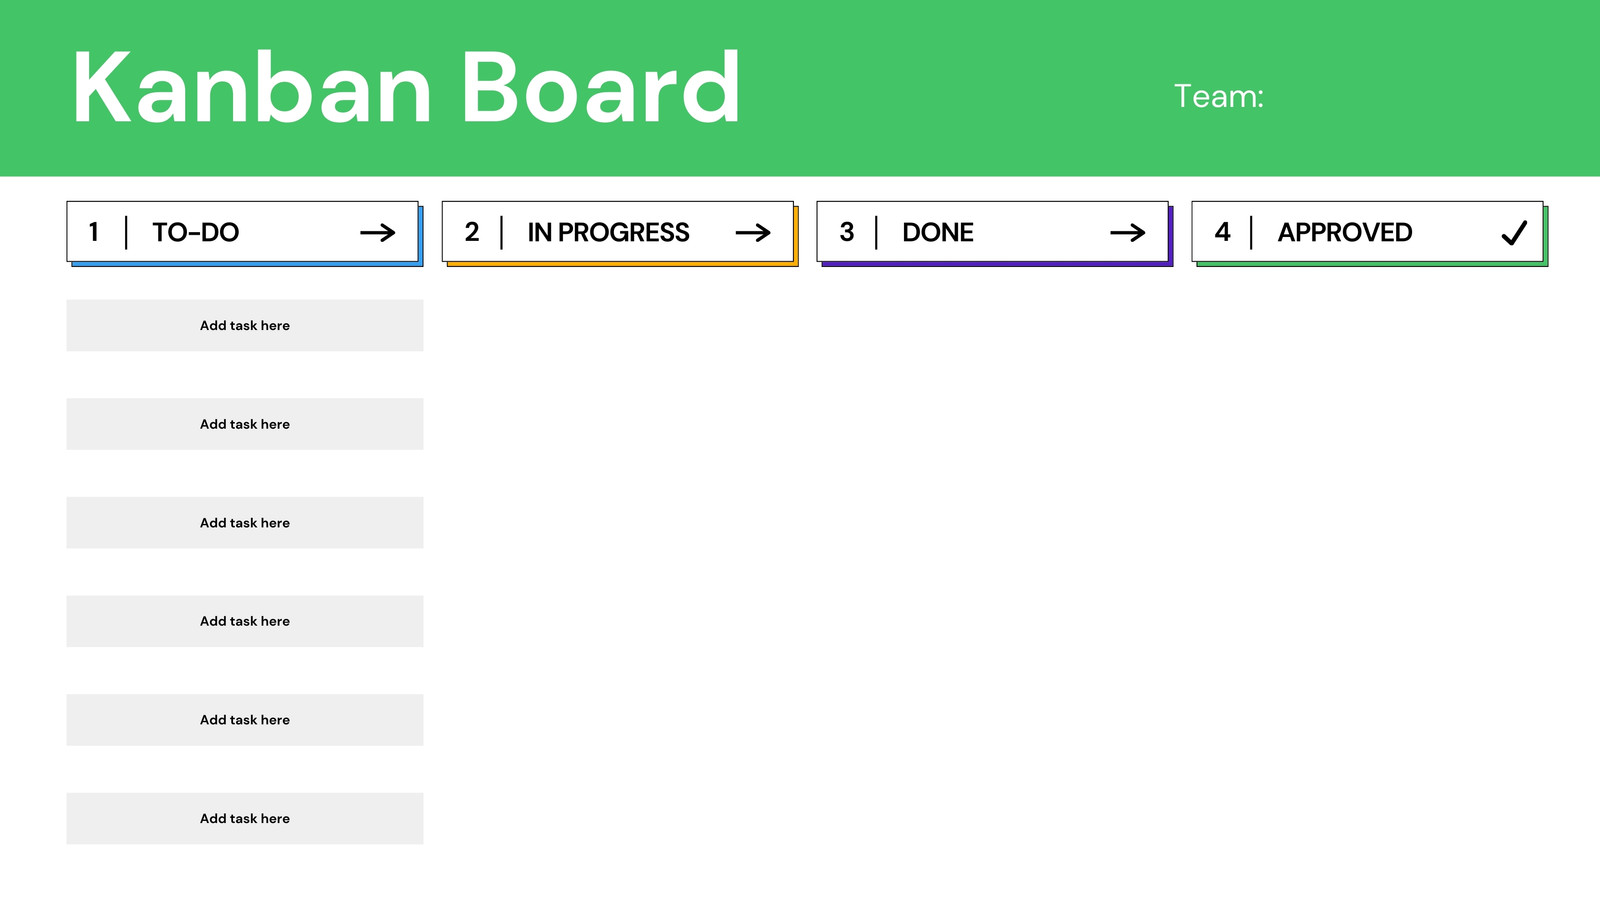Image resolution: width=1600 pixels, height=900 pixels.
Task: Select the number 2 in IN PROGRESS column
Action: [472, 232]
